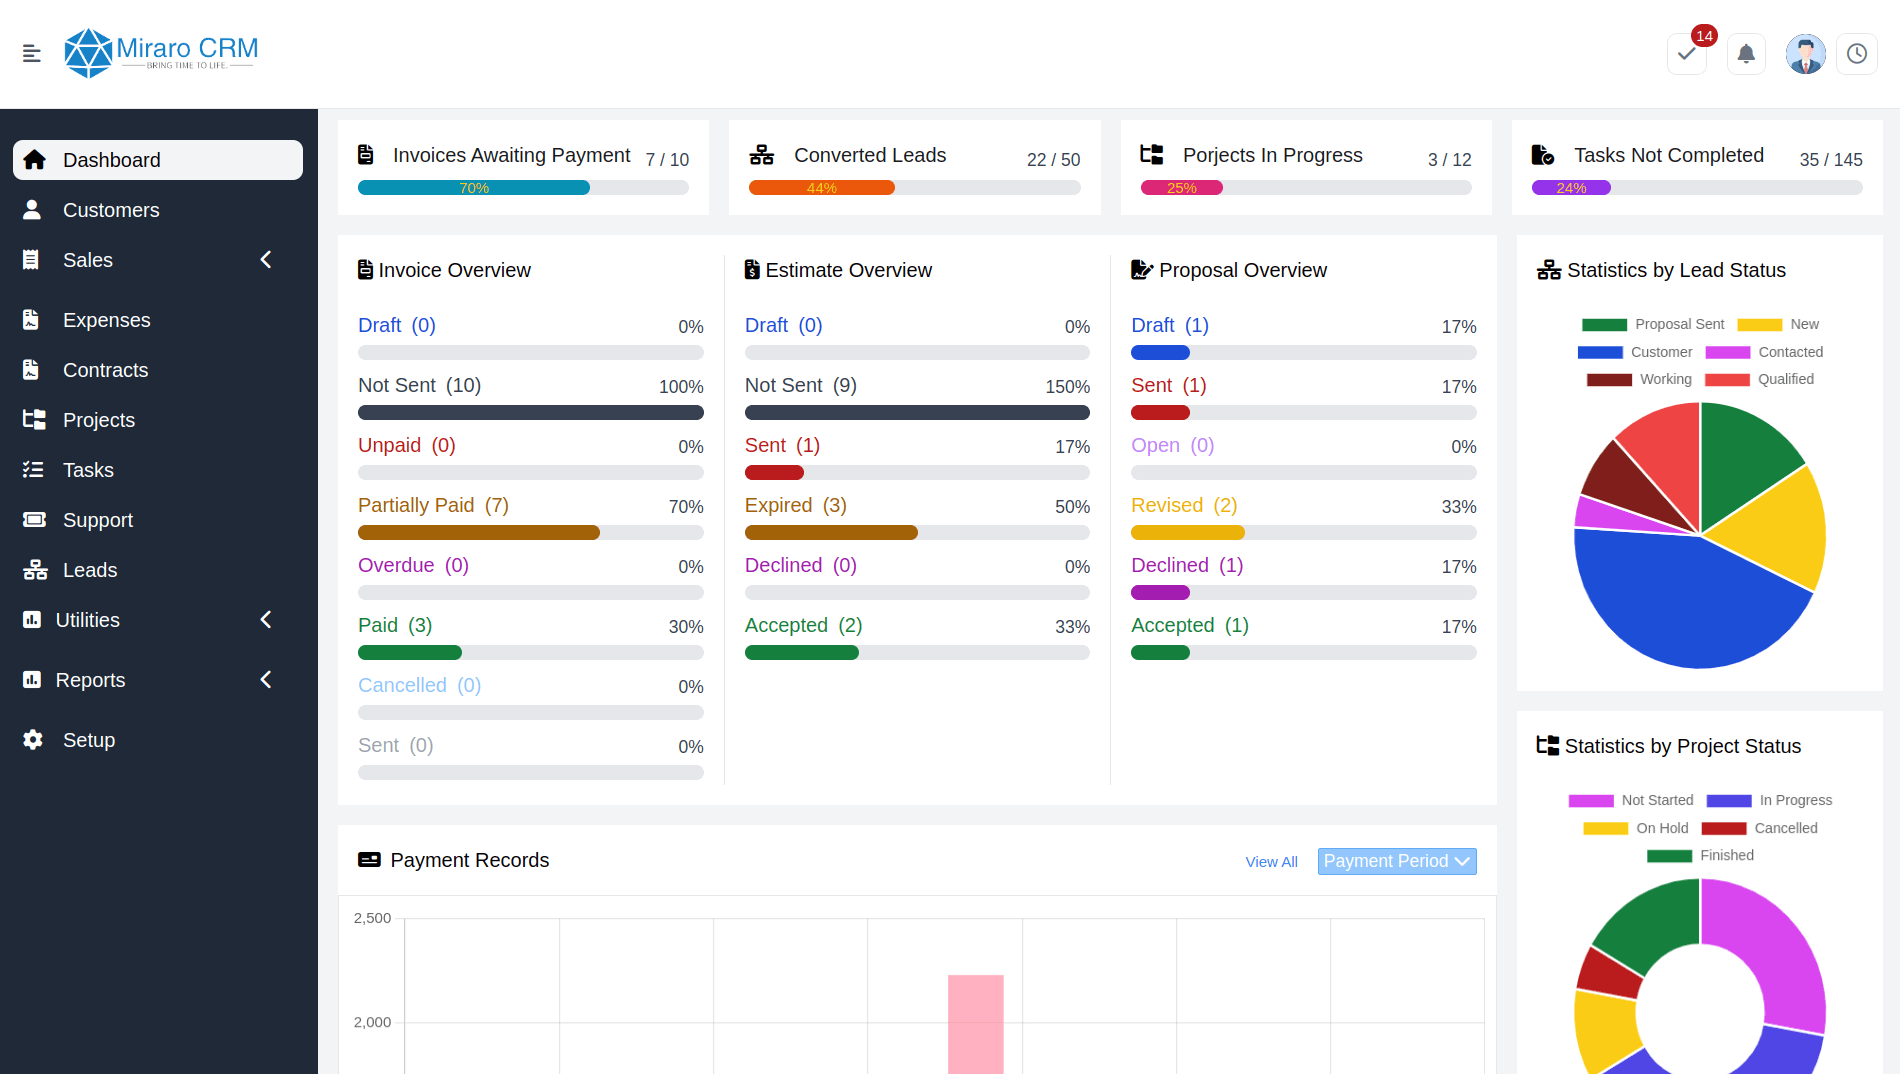The image size is (1900, 1074).
Task: Toggle Qualified legend in lead chart
Action: (x=1759, y=379)
